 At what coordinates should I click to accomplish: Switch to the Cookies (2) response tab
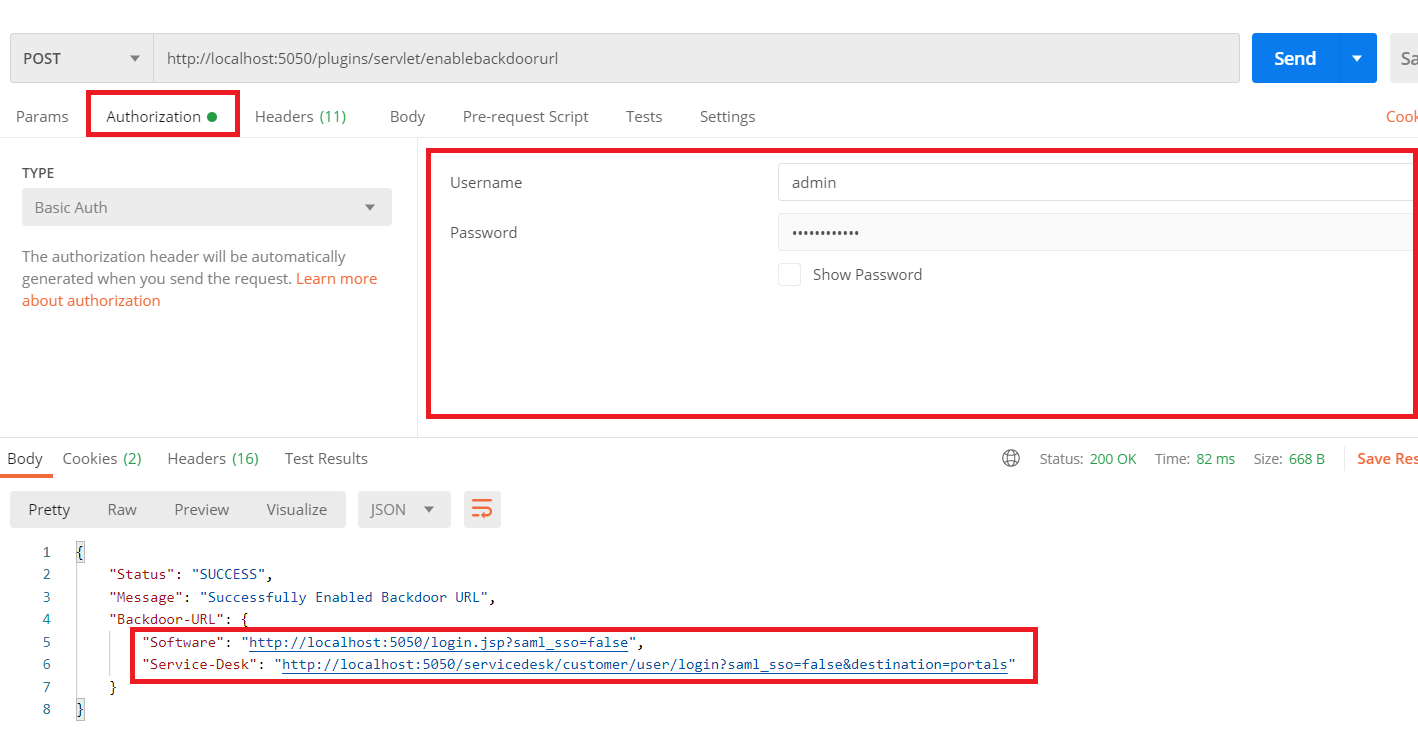[x=101, y=458]
